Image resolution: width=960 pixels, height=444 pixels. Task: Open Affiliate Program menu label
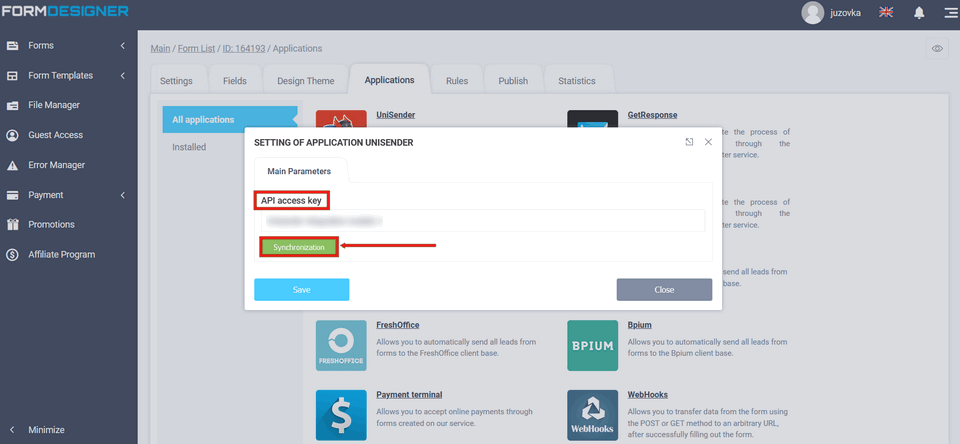[x=62, y=255]
